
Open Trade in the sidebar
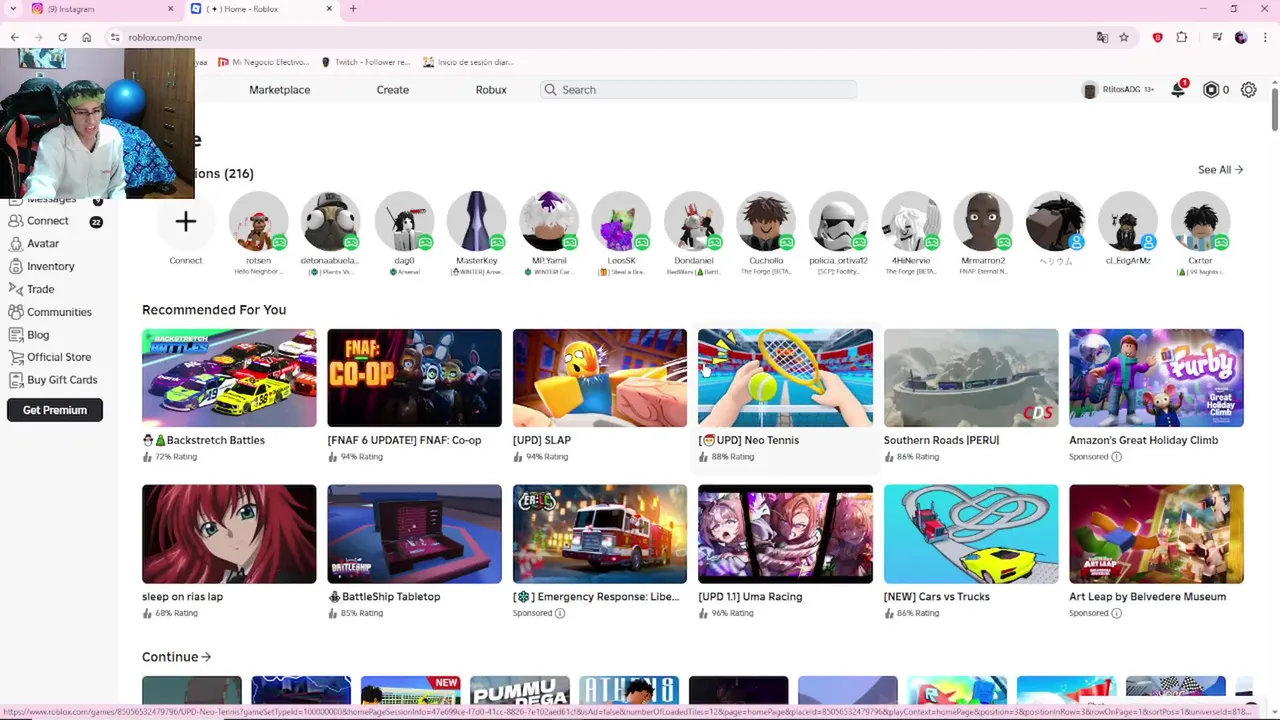tap(40, 289)
